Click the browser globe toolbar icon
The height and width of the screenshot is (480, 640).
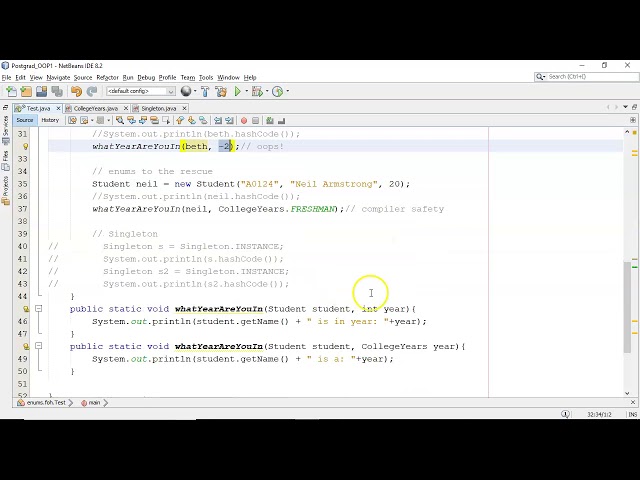[186, 91]
